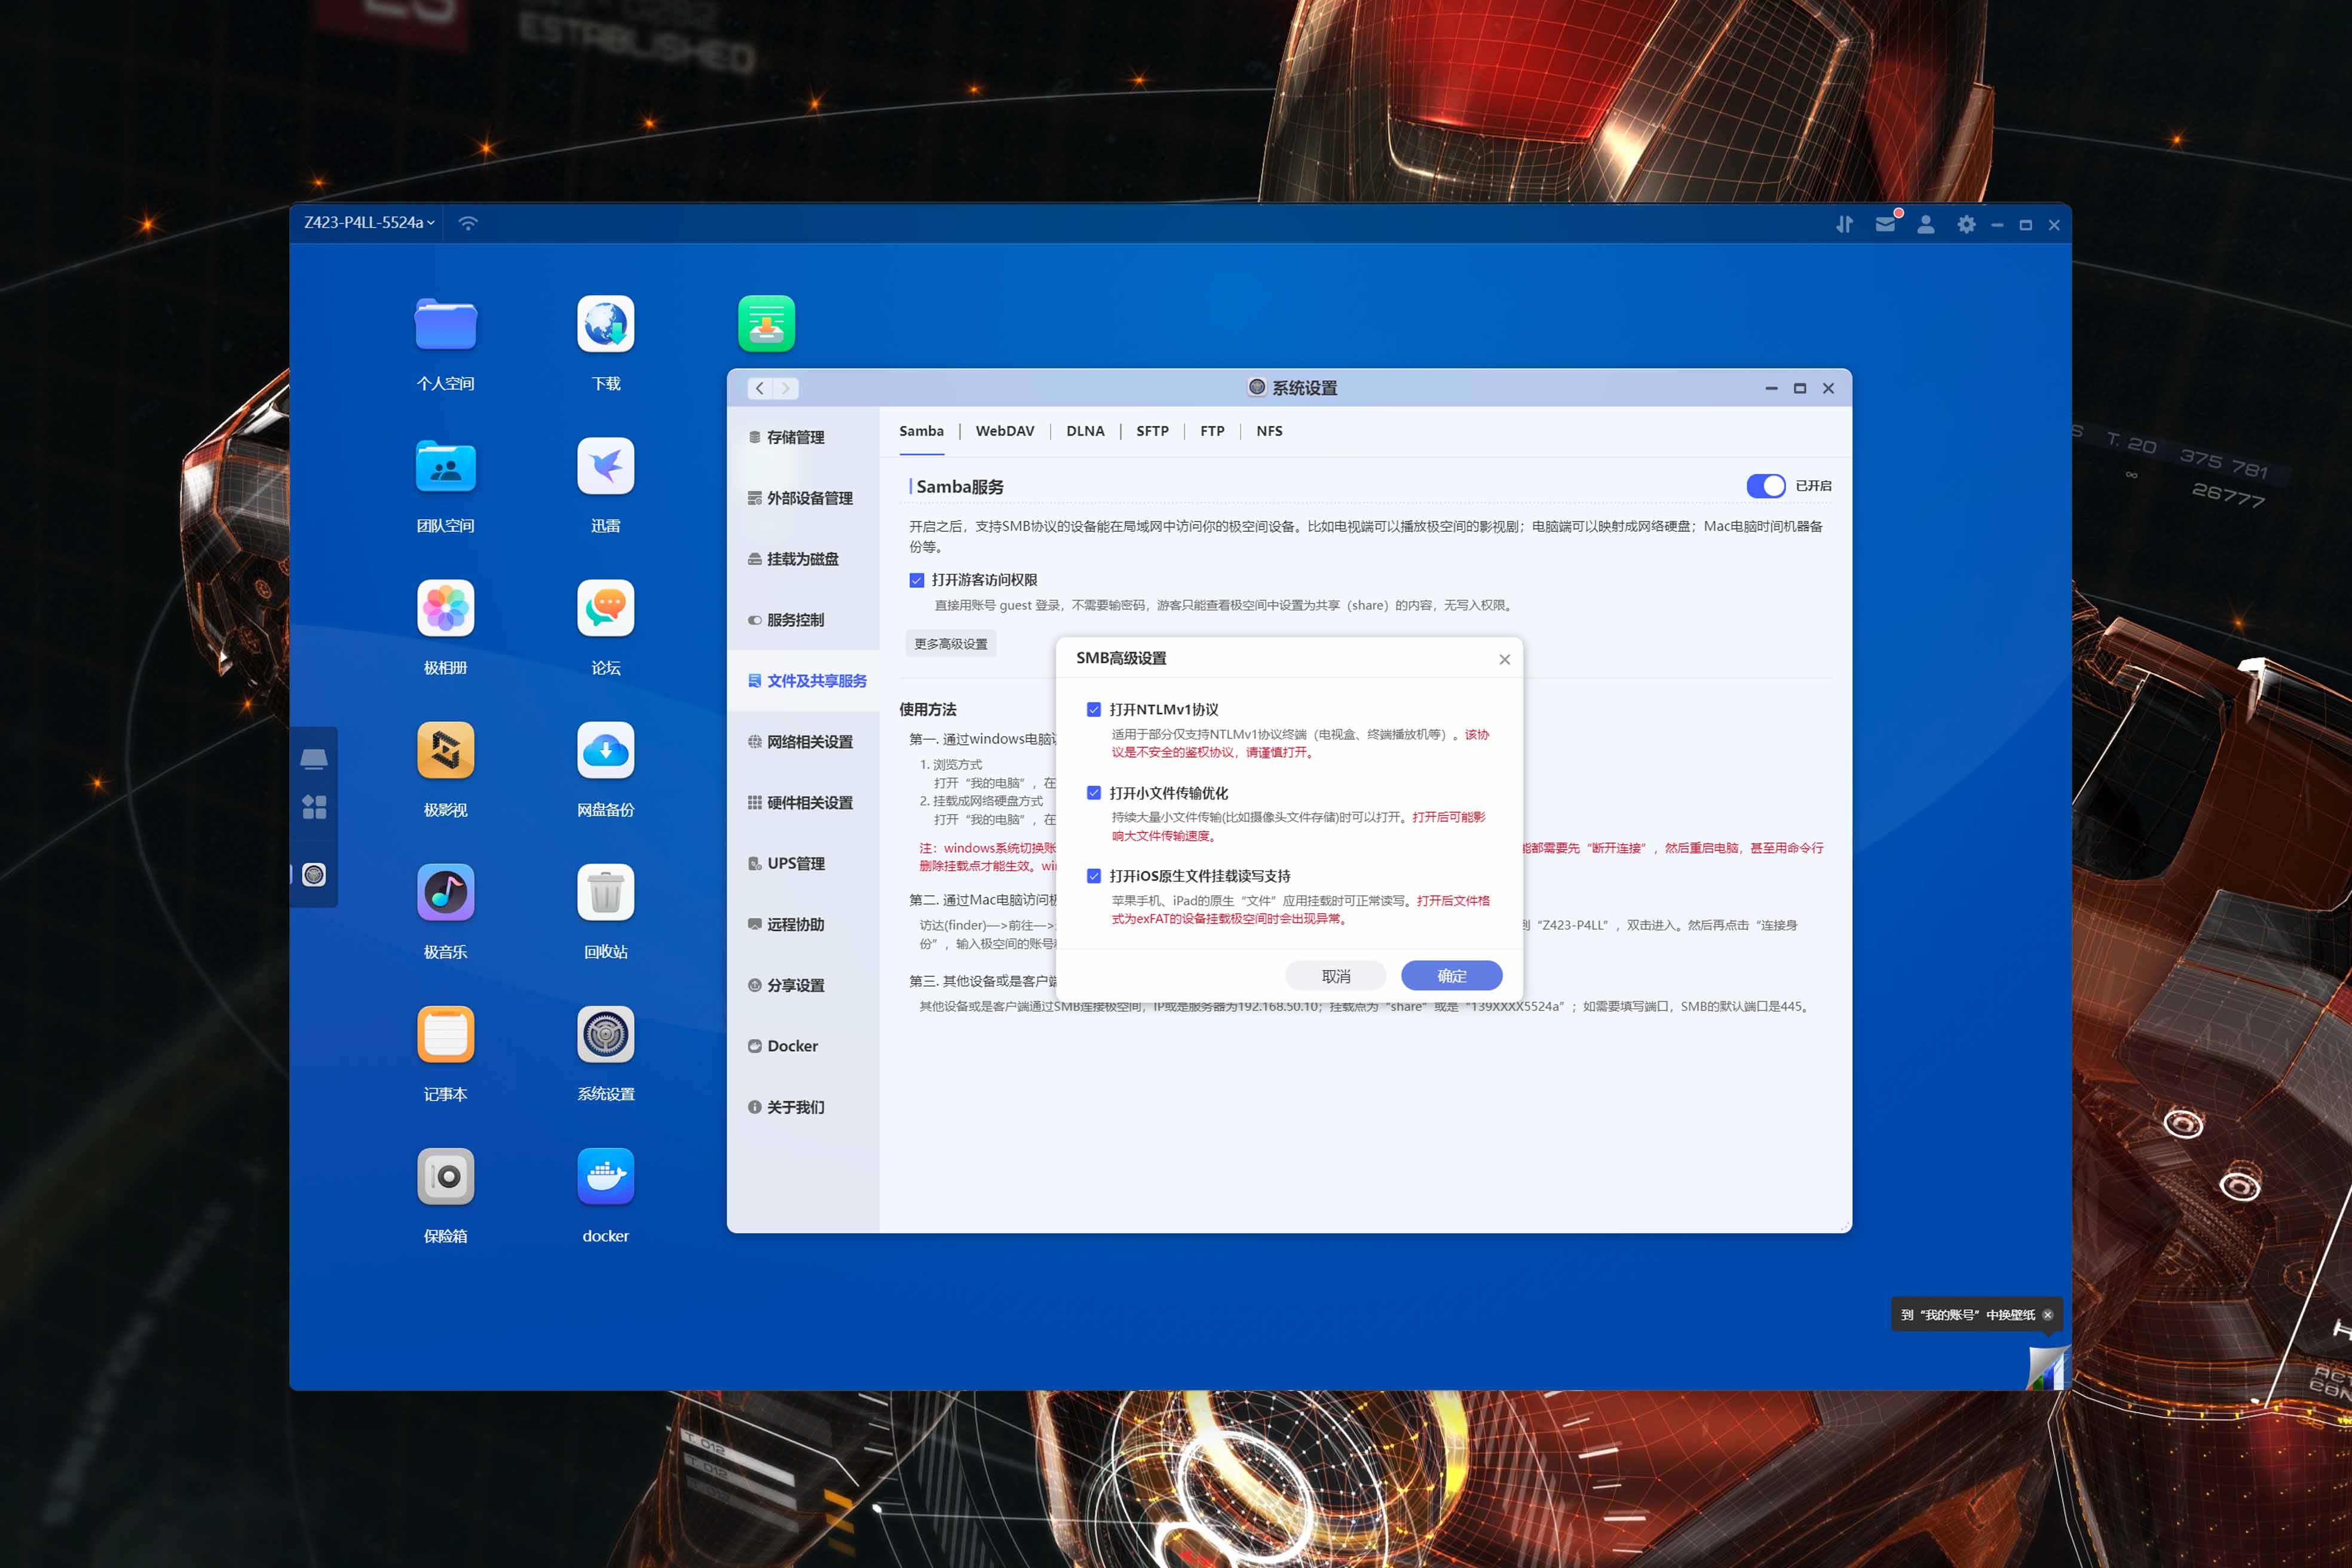Launch the 极音乐 music app icon
Viewport: 2352px width, 1568px height.
[x=445, y=892]
